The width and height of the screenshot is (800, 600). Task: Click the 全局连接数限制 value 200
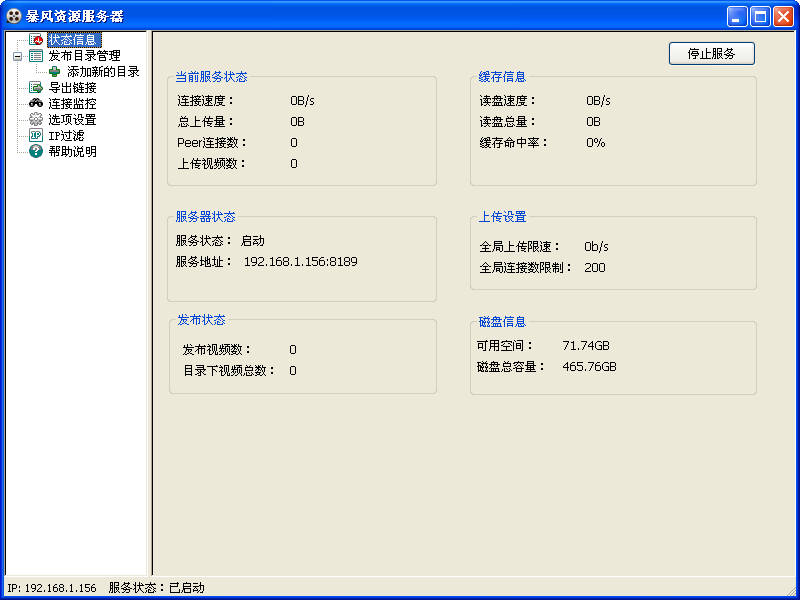(x=595, y=268)
